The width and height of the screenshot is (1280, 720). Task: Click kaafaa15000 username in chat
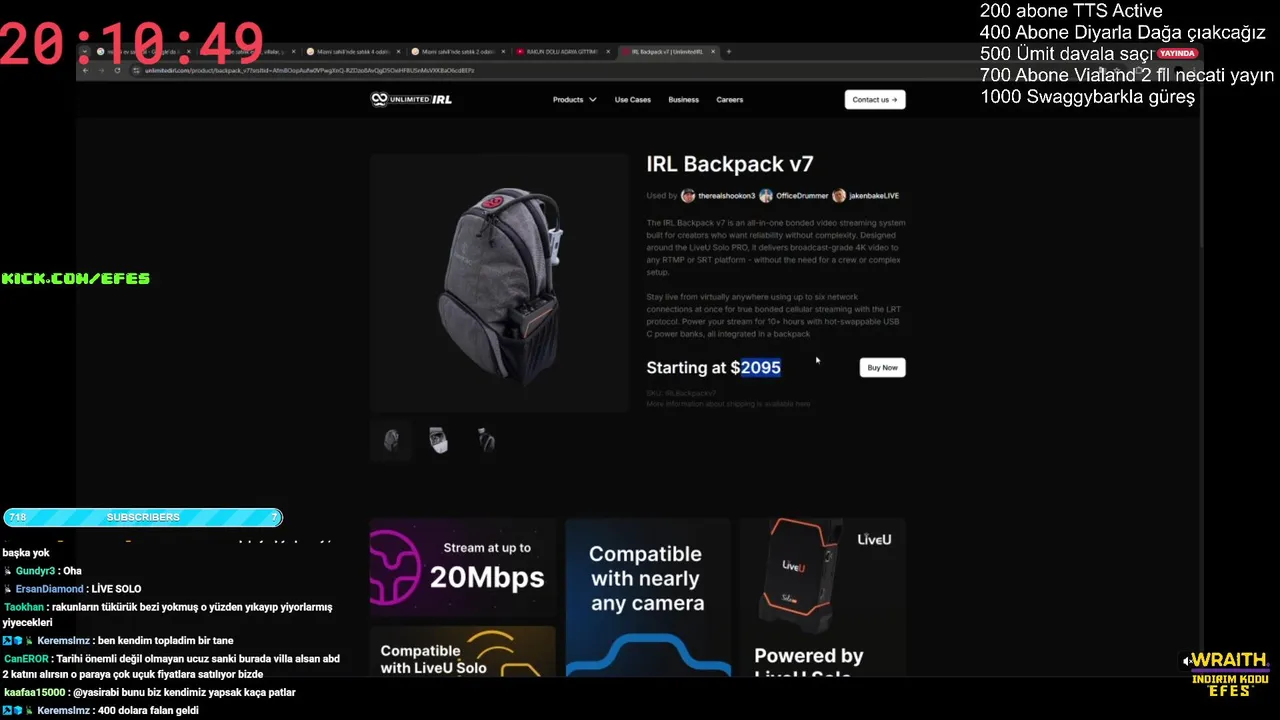click(35, 692)
